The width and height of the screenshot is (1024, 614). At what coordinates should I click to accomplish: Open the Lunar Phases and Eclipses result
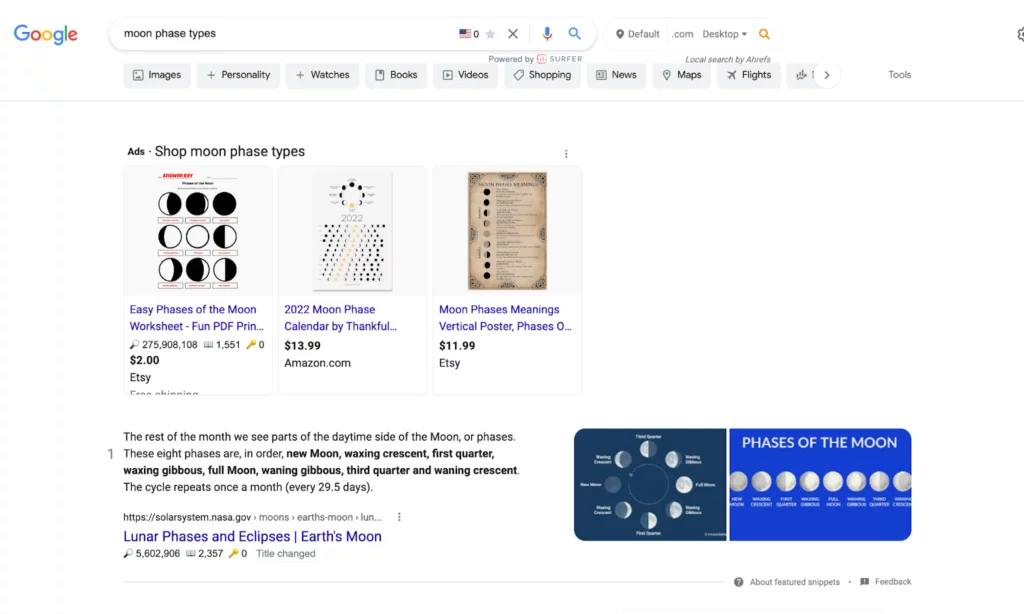(252, 536)
